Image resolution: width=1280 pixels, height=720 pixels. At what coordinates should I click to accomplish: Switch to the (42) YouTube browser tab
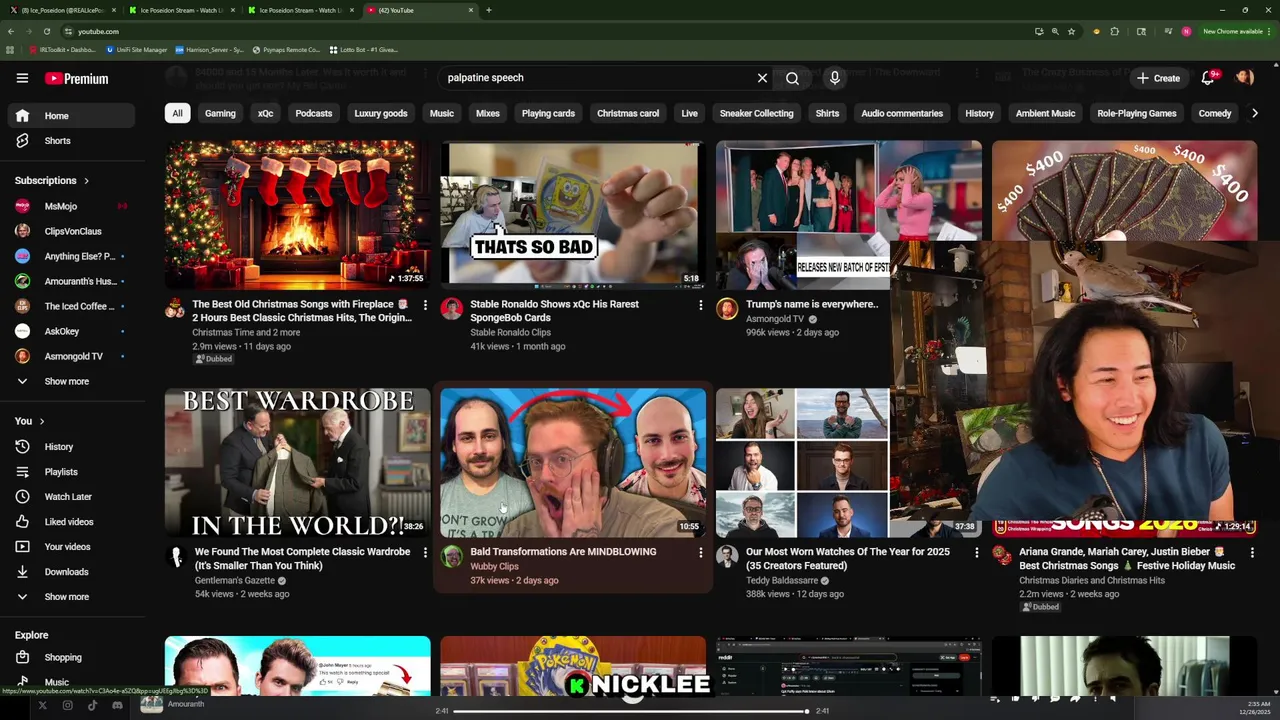click(x=418, y=10)
